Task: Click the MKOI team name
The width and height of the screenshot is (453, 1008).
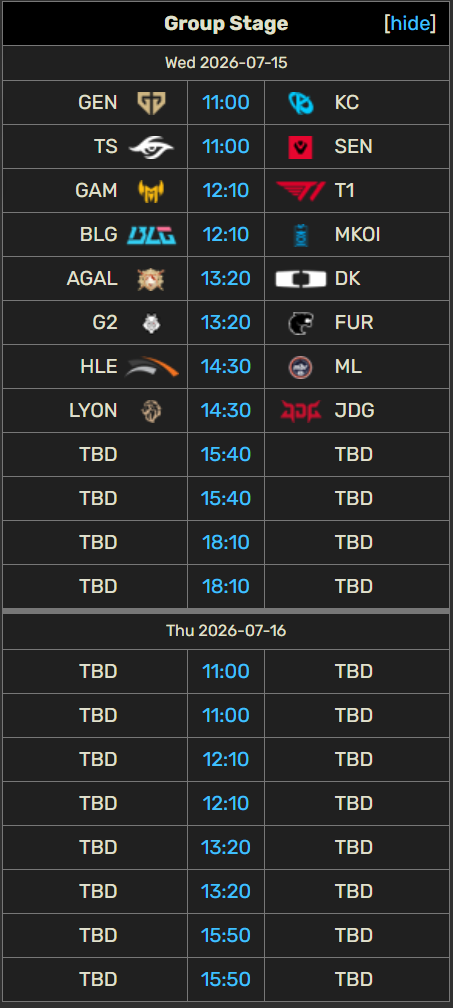Action: point(357,235)
